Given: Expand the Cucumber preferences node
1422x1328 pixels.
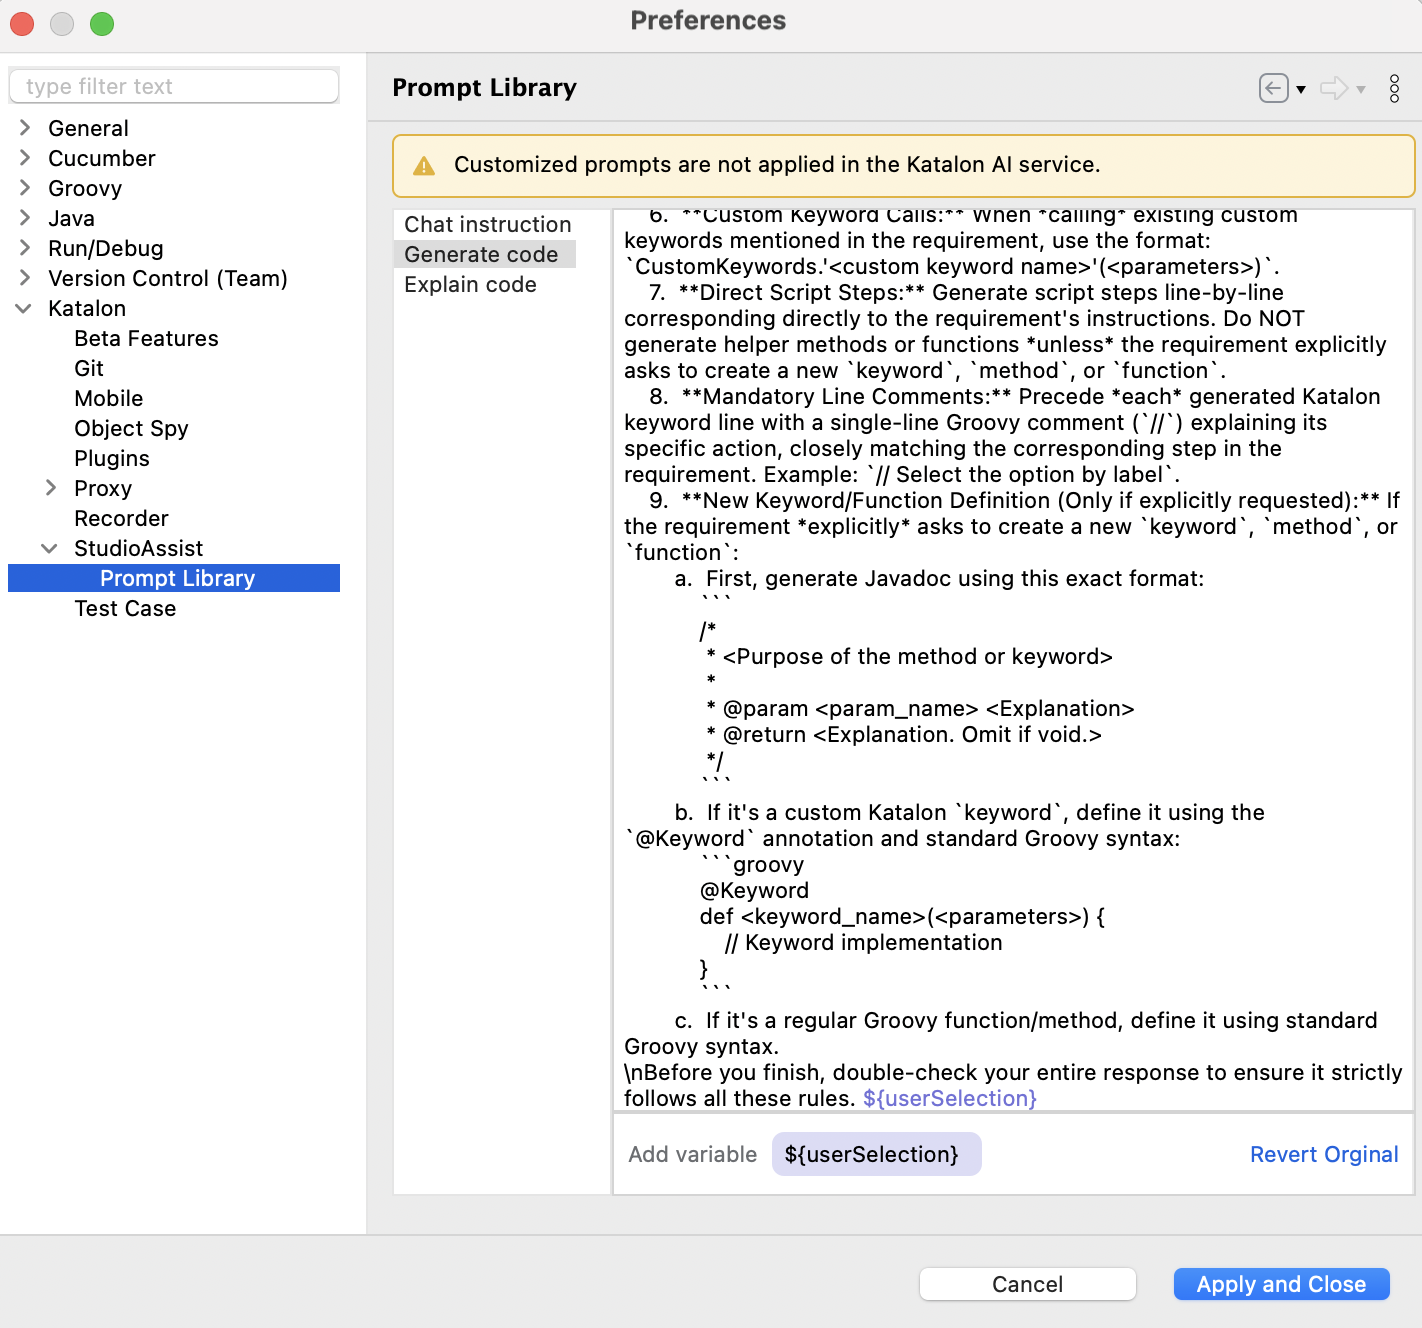Looking at the screenshot, I should point(25,157).
